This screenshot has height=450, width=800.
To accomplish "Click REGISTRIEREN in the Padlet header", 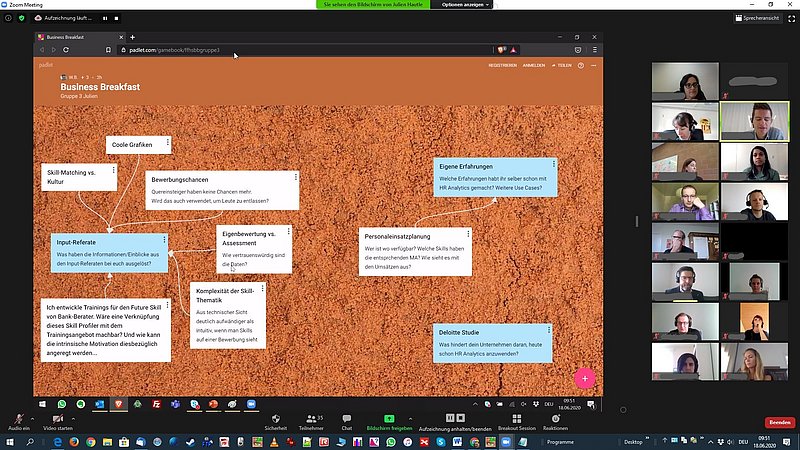I will tap(502, 65).
